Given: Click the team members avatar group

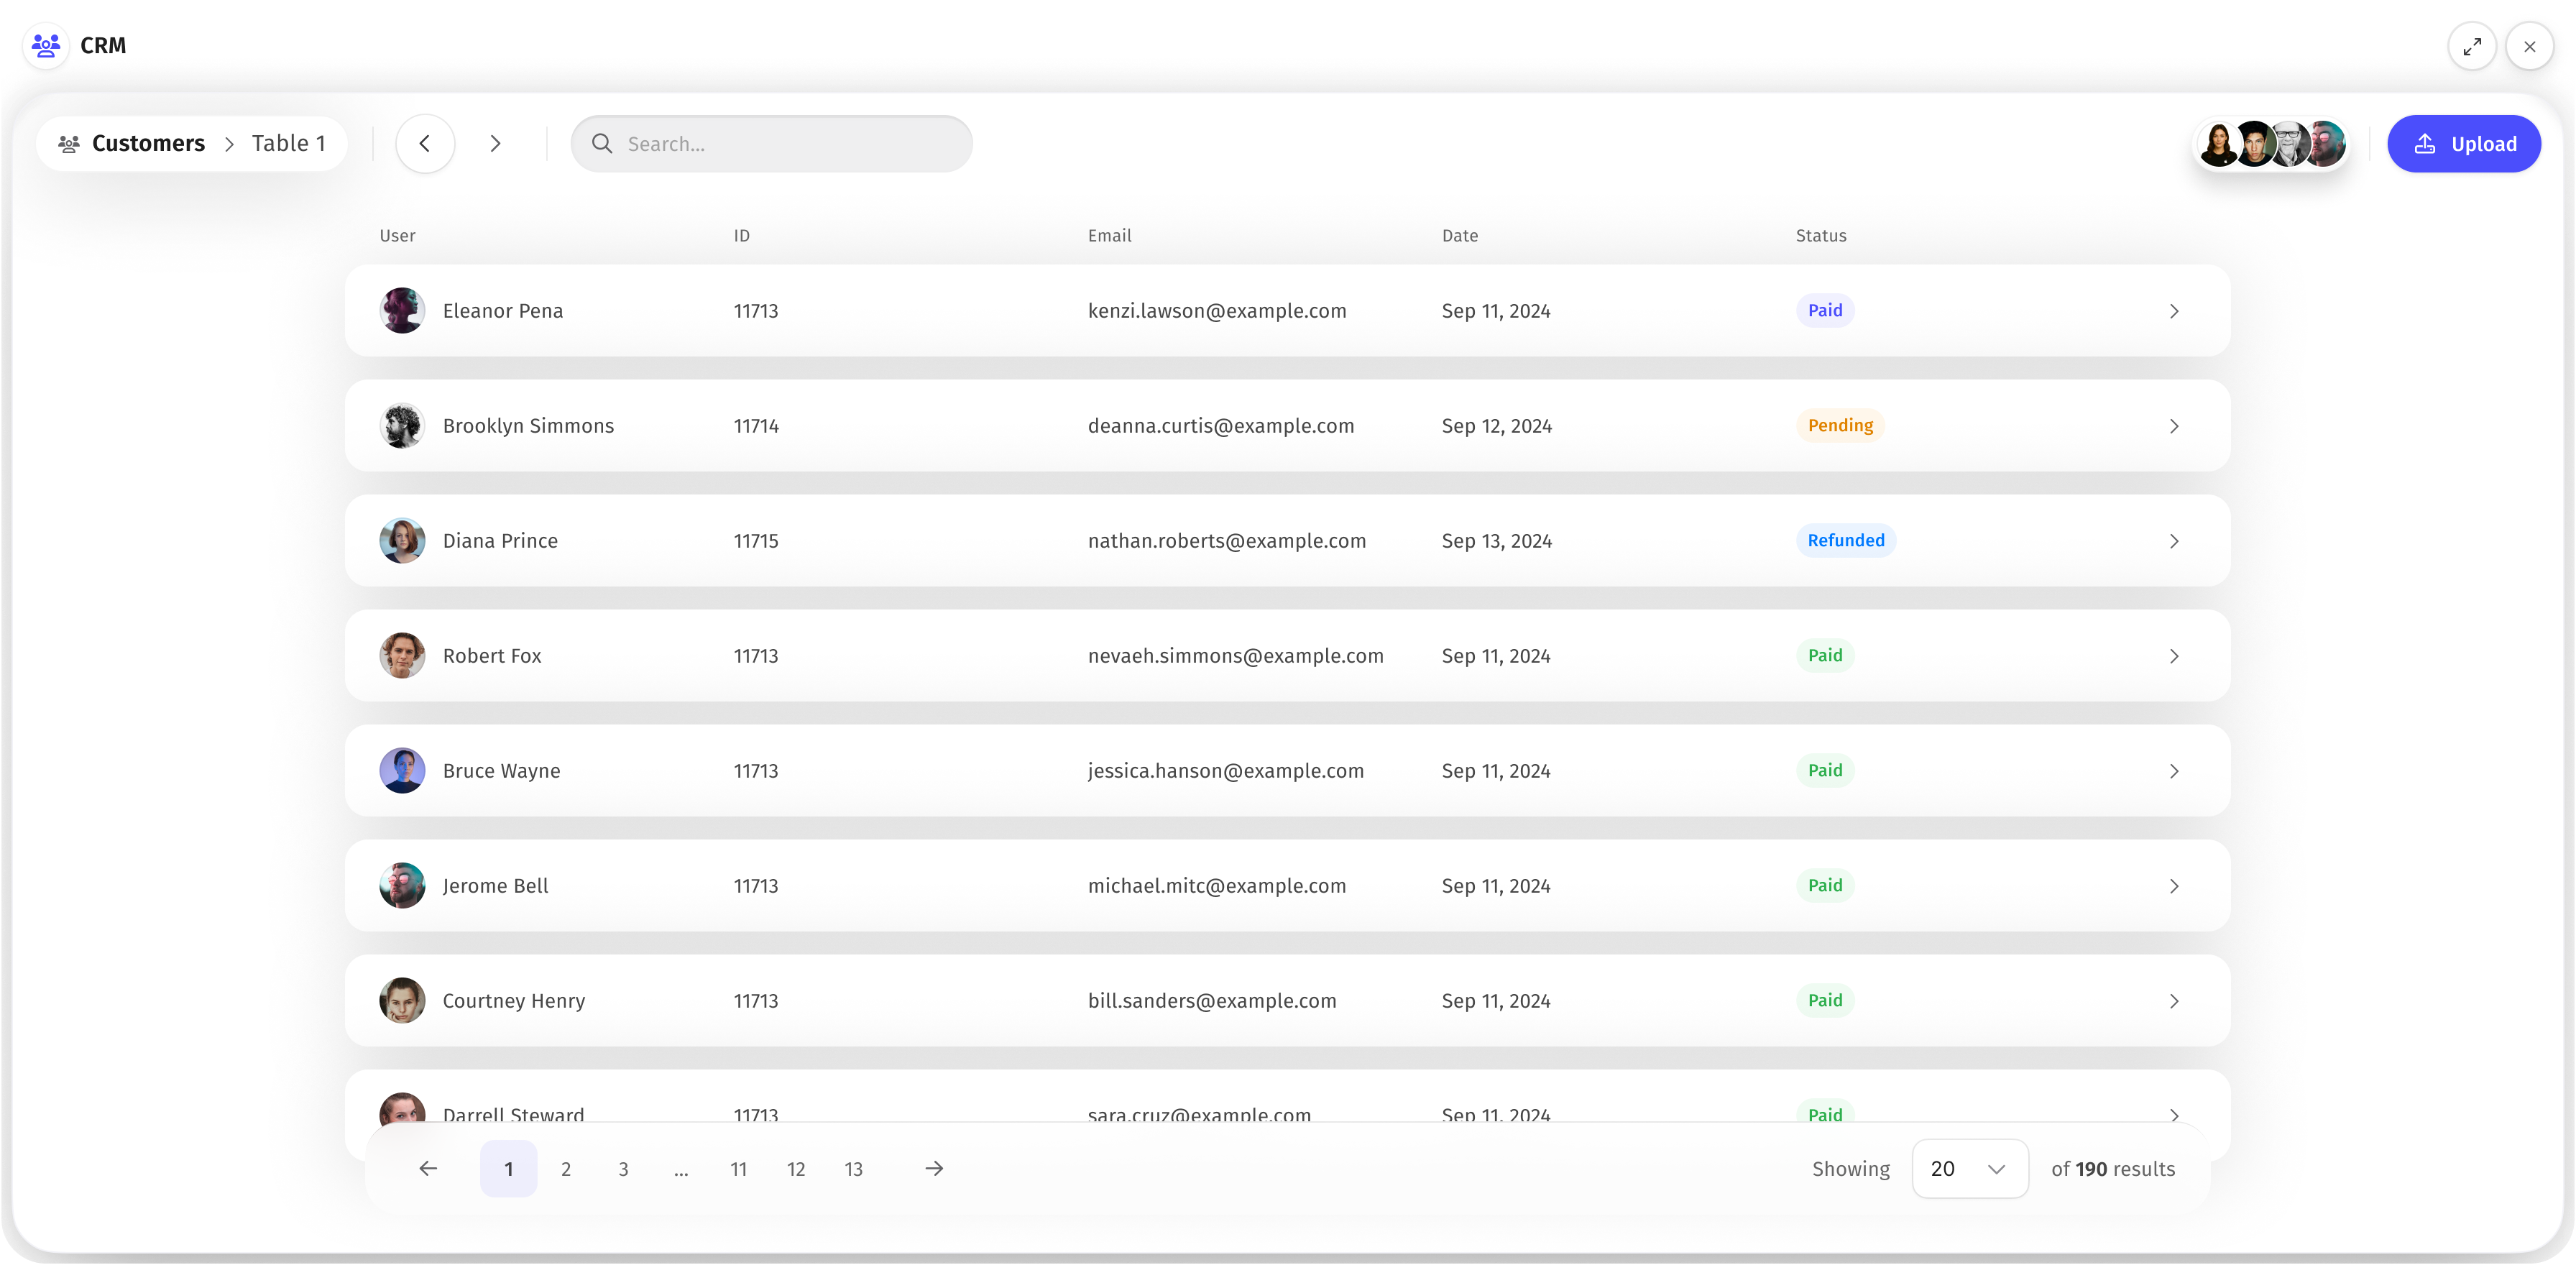Looking at the screenshot, I should (x=2271, y=144).
